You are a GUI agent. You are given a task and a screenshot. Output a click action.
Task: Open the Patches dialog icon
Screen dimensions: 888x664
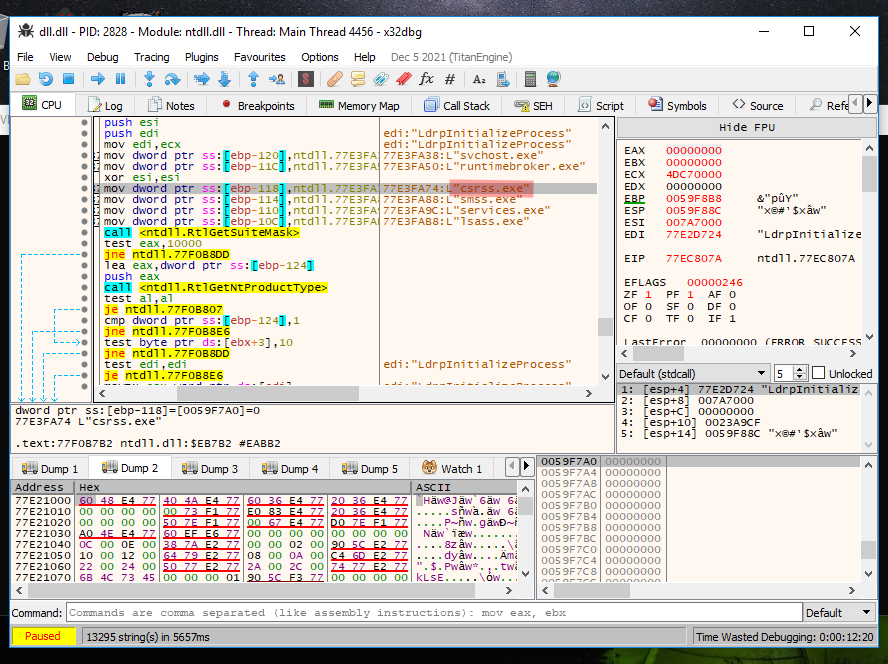(335, 79)
